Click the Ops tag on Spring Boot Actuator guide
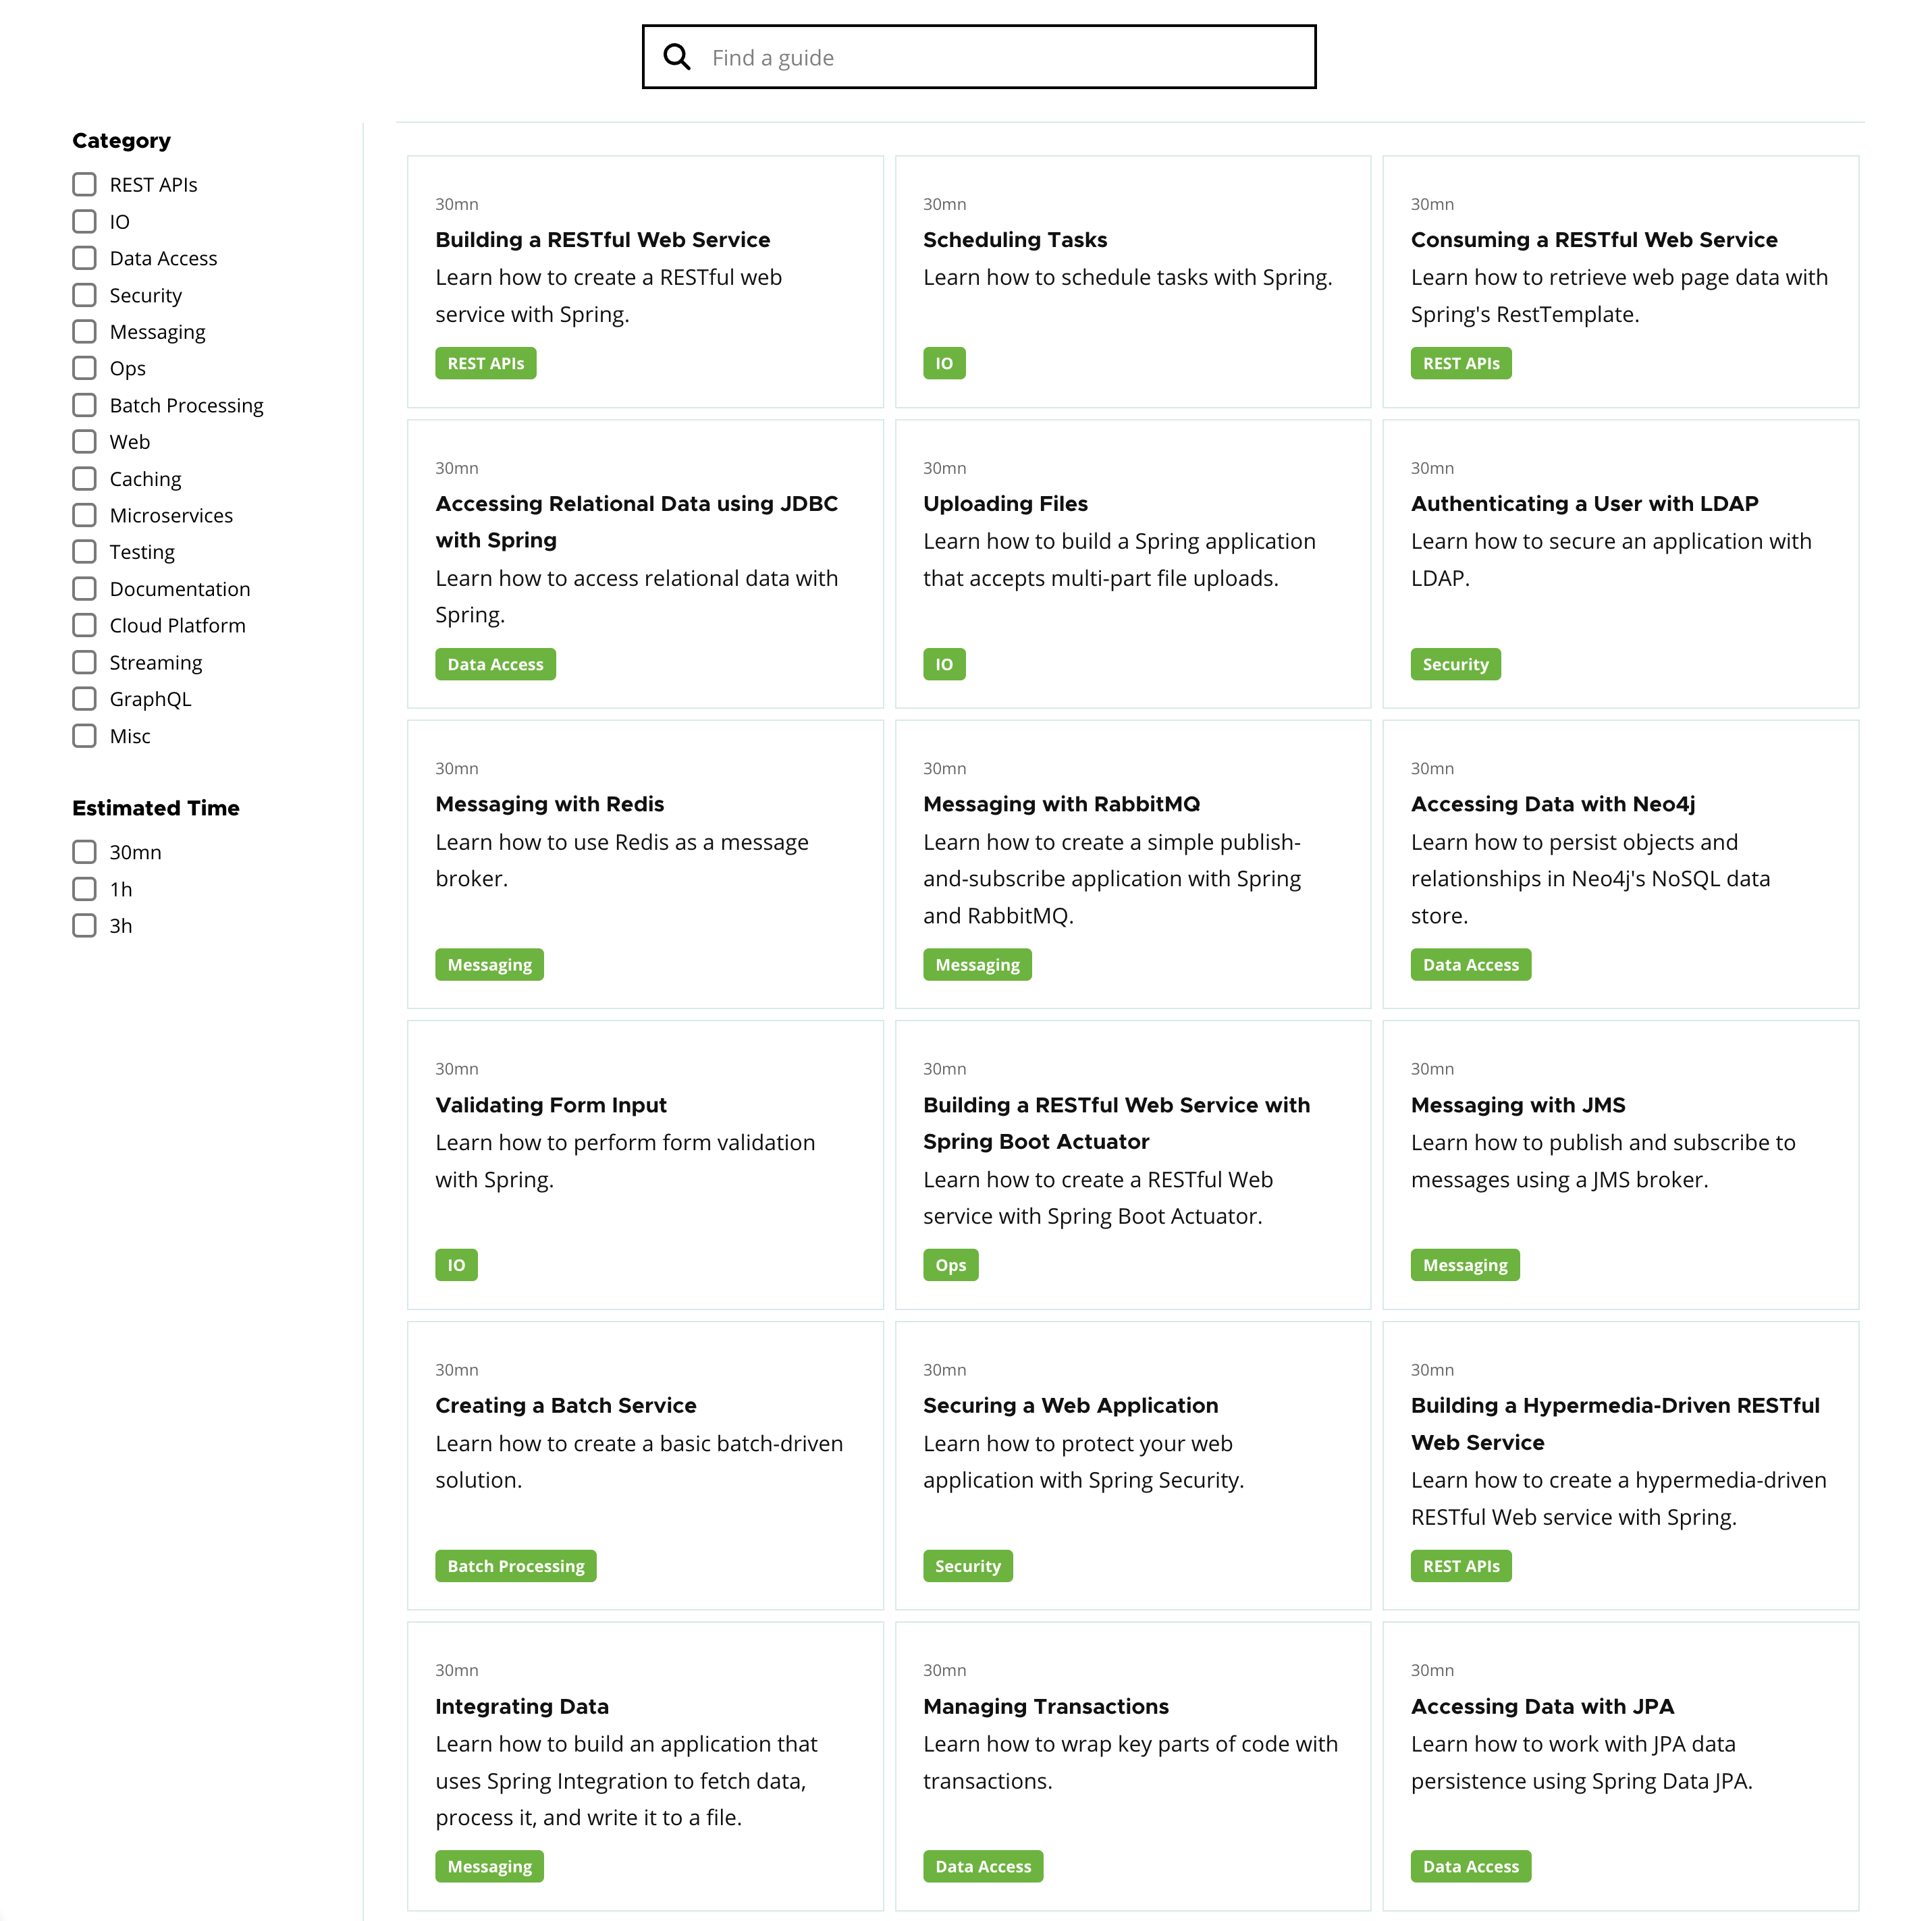The height and width of the screenshot is (1921, 1932). tap(950, 1264)
